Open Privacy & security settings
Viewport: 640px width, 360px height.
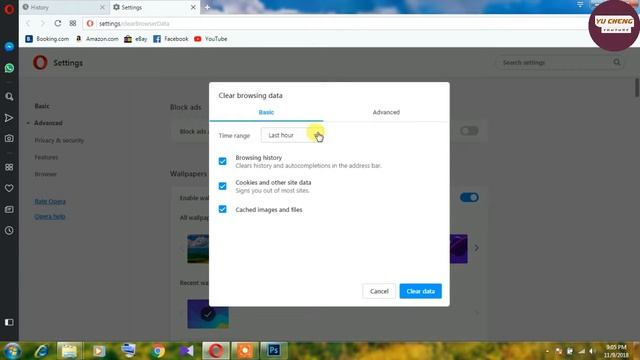(59, 140)
